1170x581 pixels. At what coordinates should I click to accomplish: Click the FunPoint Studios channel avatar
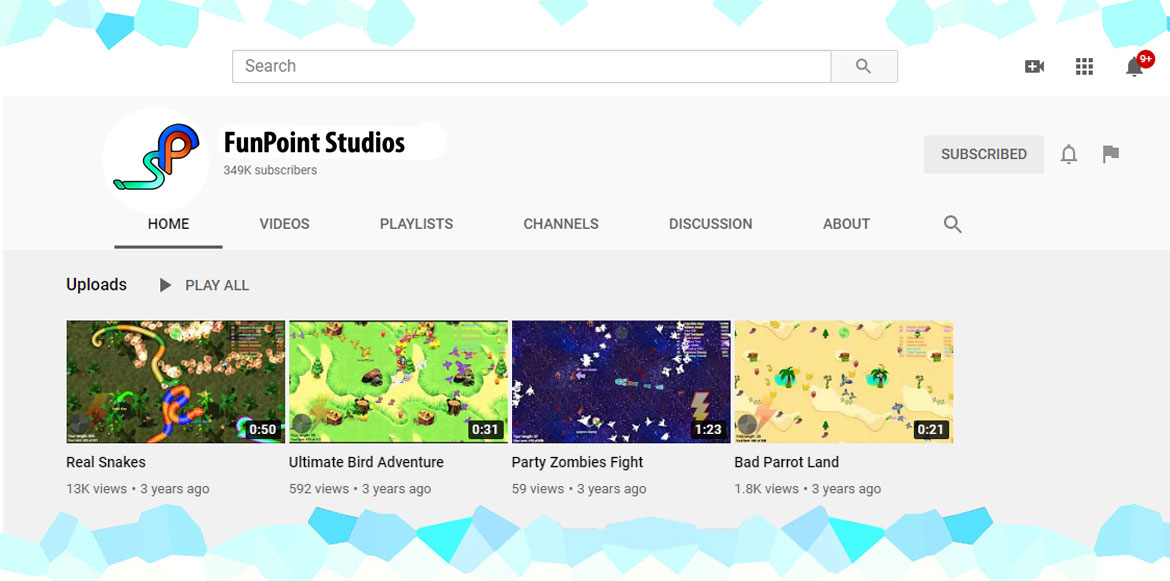pyautogui.click(x=155, y=160)
